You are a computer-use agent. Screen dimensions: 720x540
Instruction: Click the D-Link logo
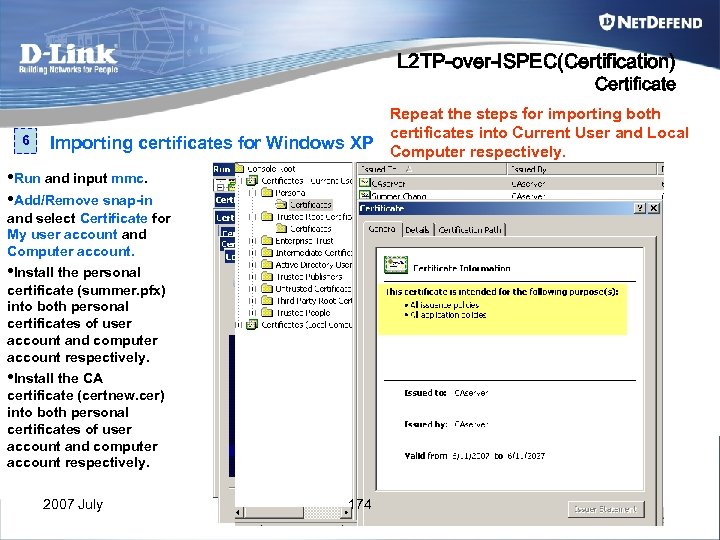[x=68, y=58]
